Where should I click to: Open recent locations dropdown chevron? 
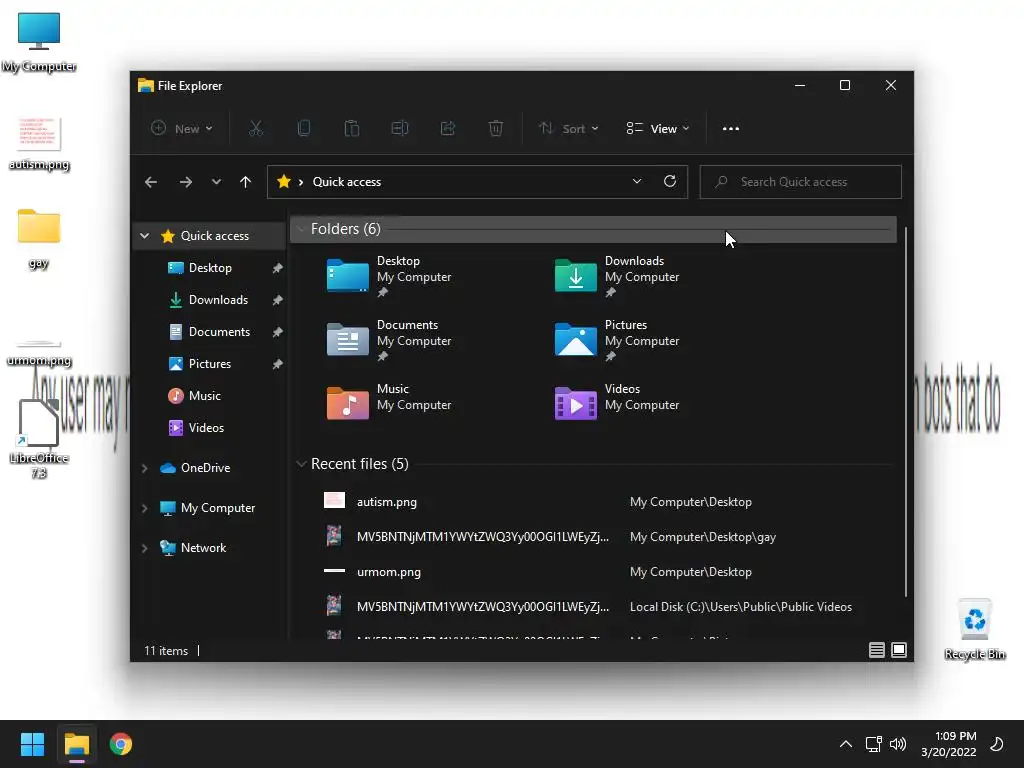click(216, 182)
